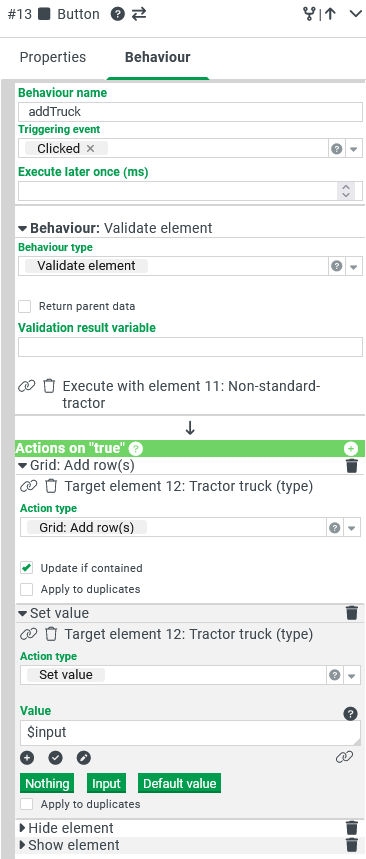Click link icon next to Execute with element 11
This screenshot has width=366, height=859.
[x=26, y=386]
